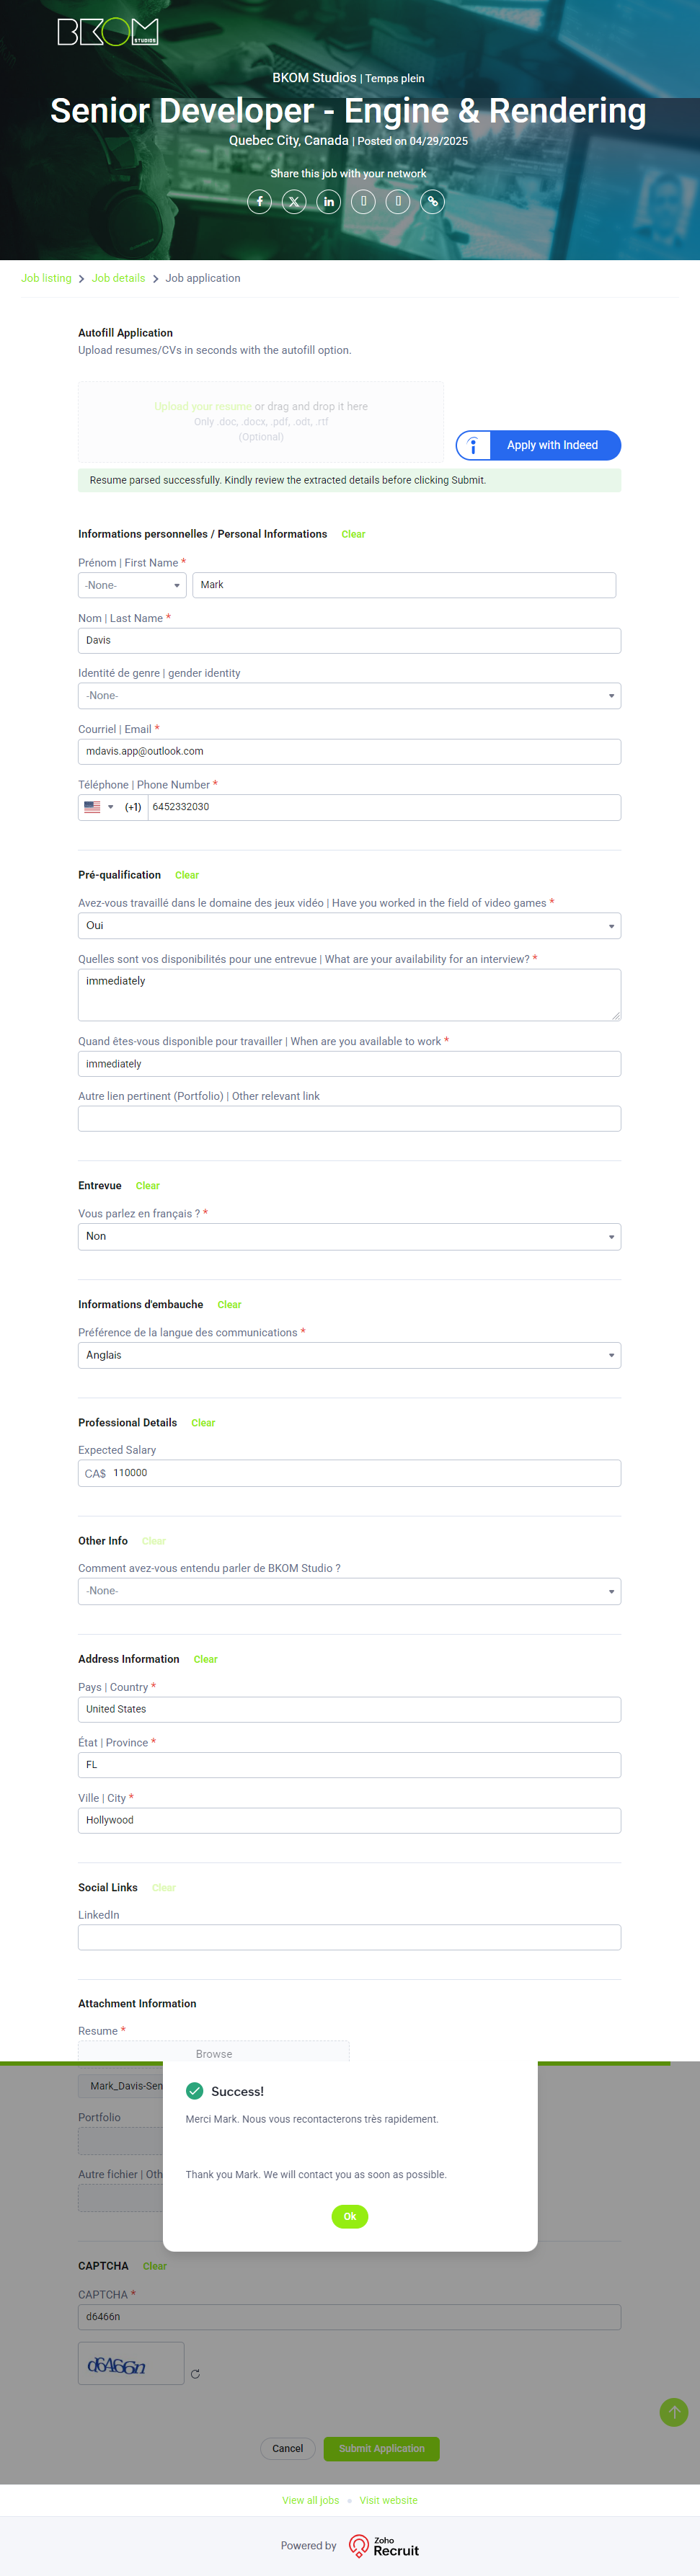Viewport: 700px width, 2576px height.
Task: Open the 'Vous parlez en français' dropdown
Action: (349, 1237)
